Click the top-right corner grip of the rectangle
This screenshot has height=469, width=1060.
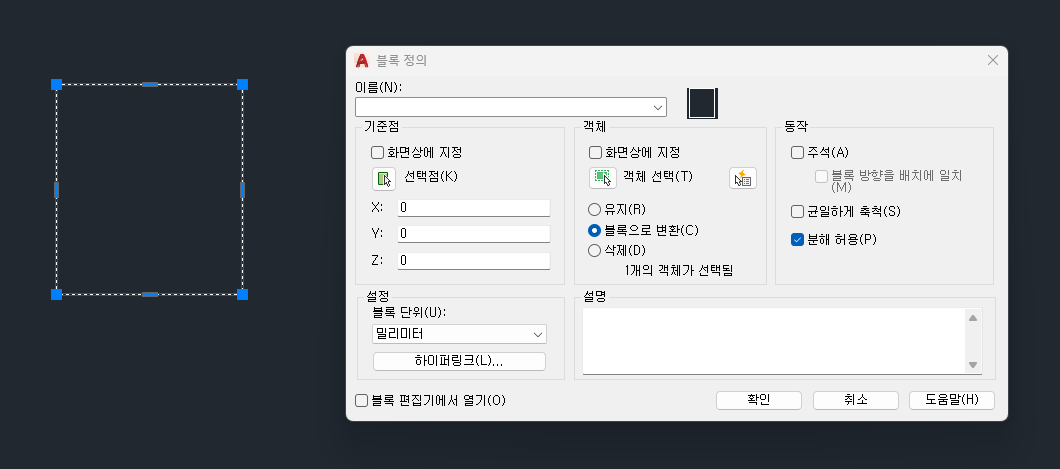point(243,84)
